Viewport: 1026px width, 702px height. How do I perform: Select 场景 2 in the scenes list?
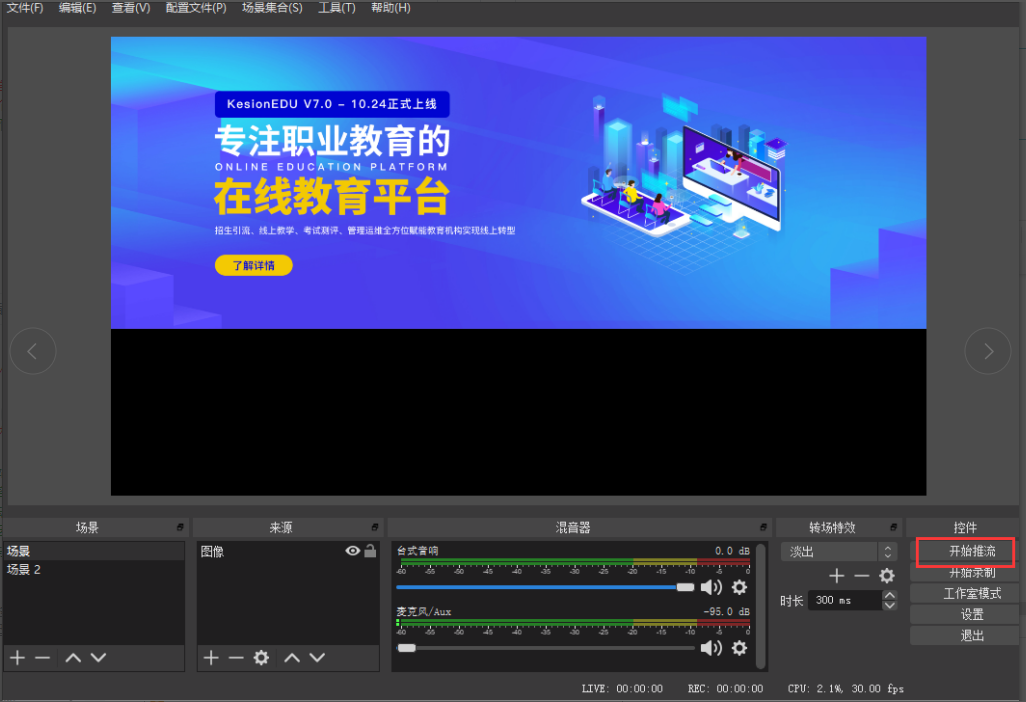24,570
